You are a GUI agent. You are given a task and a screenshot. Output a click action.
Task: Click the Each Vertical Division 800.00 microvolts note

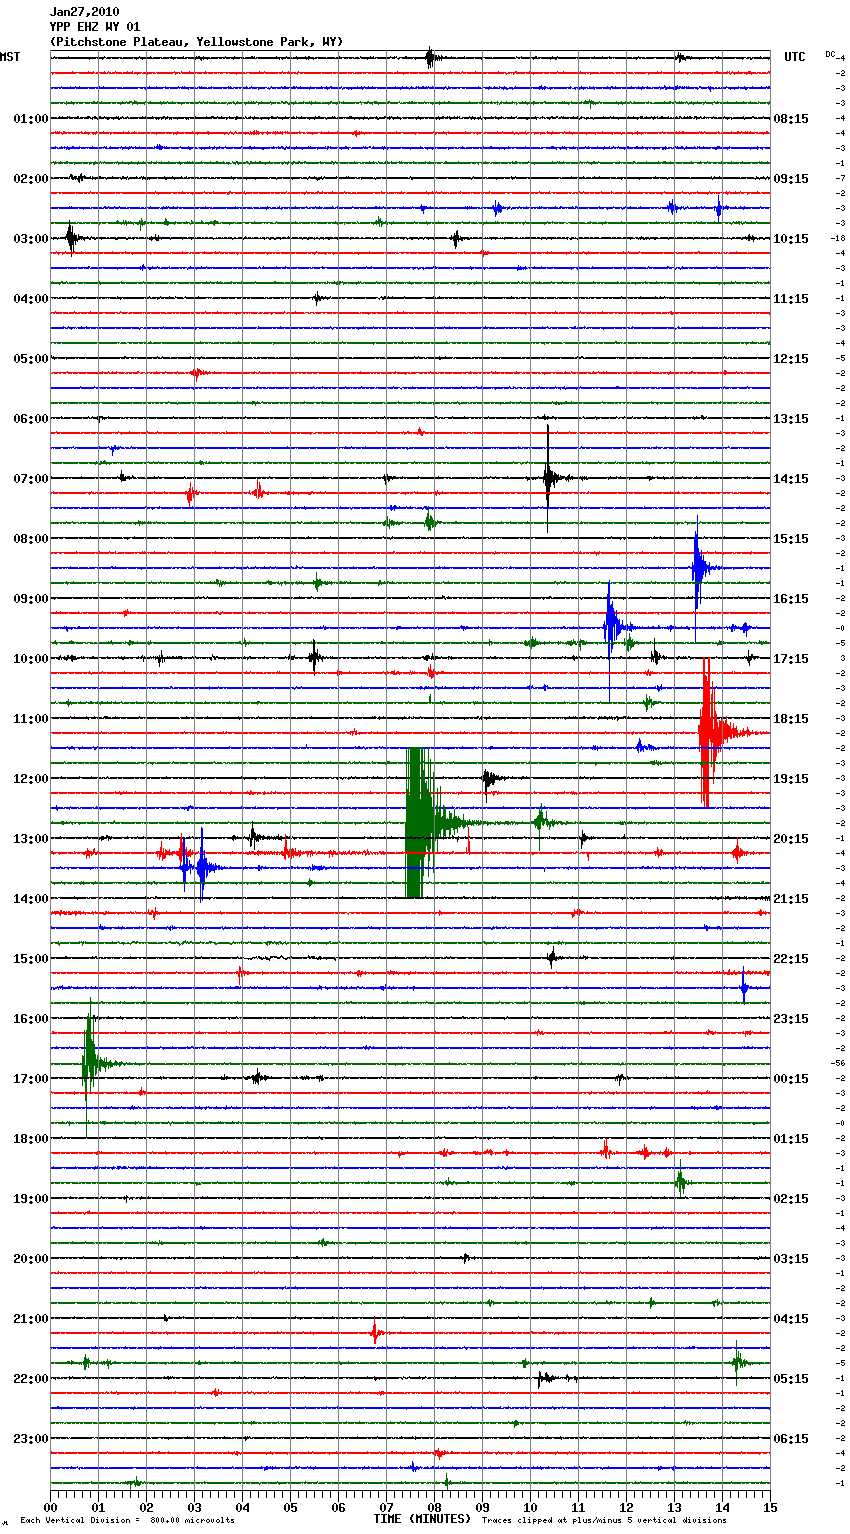tap(127, 1521)
